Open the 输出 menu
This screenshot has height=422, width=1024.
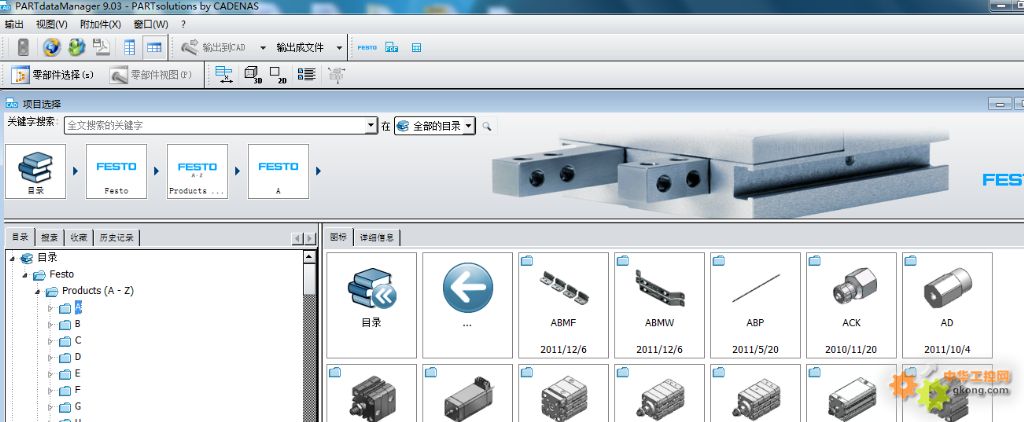pos(14,24)
